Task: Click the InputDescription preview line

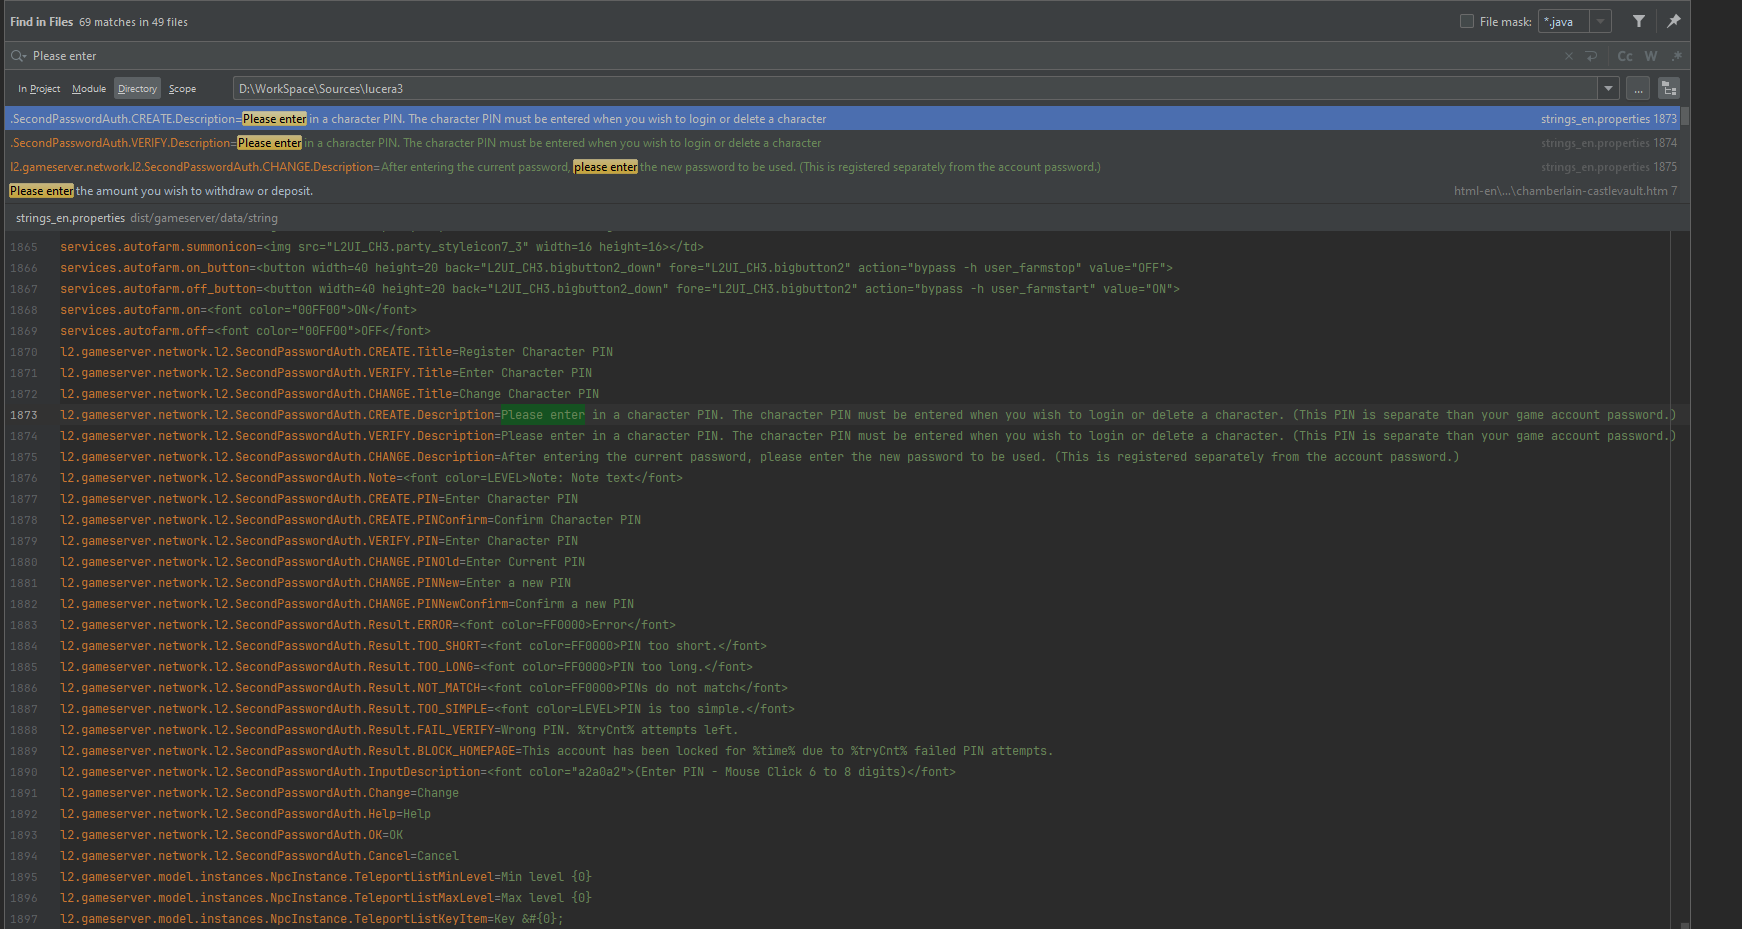Action: click(508, 772)
